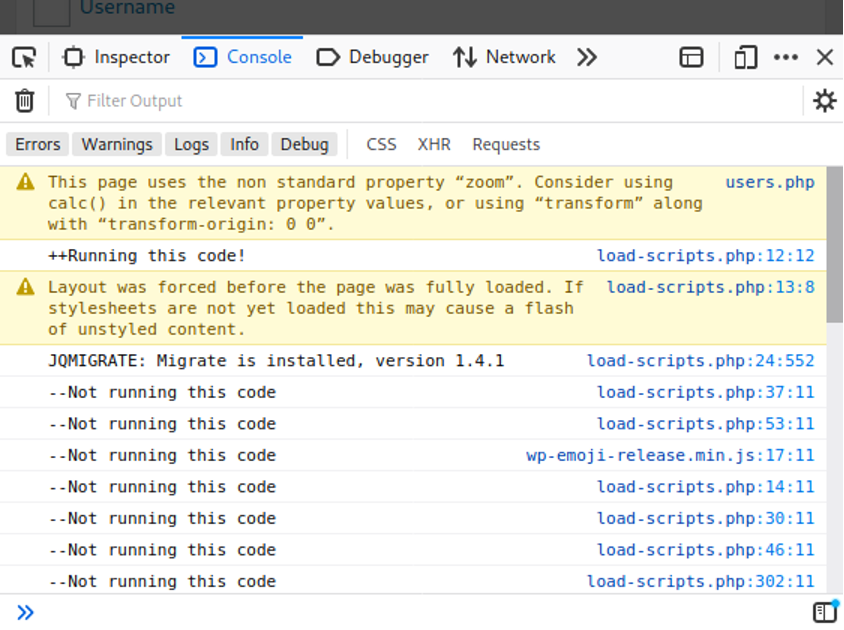Toggle the Logs filter
Image resolution: width=844 pixels, height=630 pixels.
(x=191, y=144)
